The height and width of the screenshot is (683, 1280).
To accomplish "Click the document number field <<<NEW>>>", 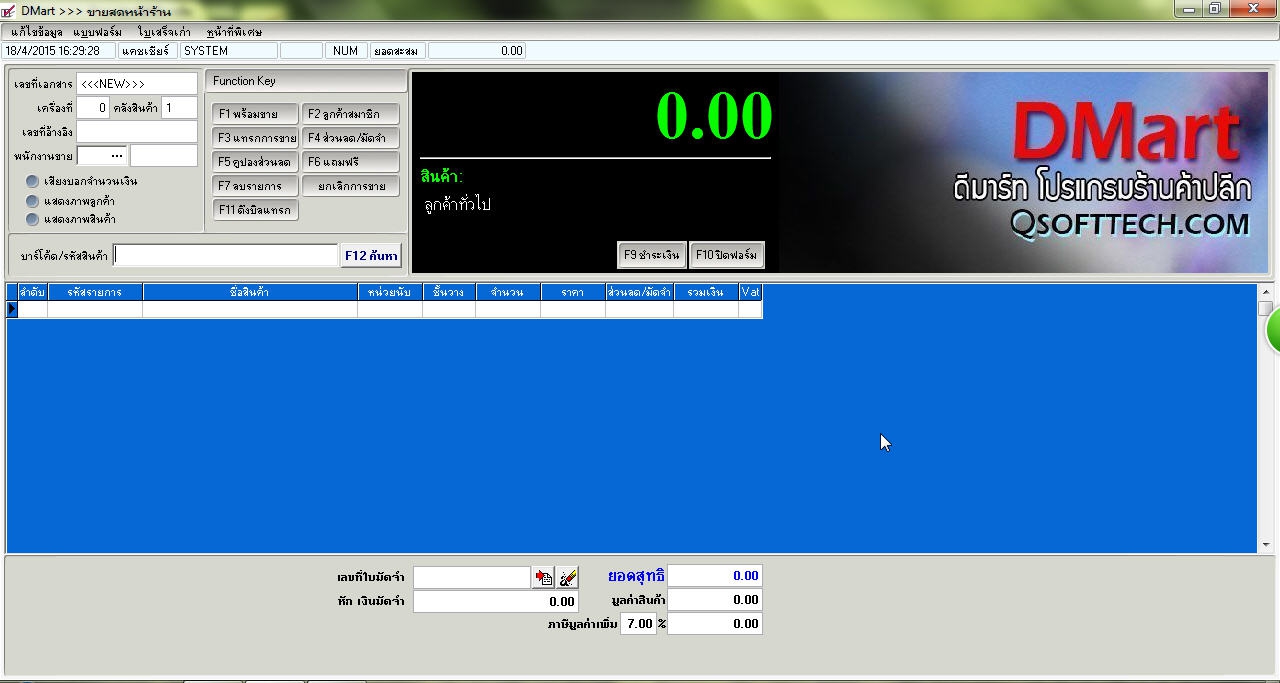I will tap(137, 84).
